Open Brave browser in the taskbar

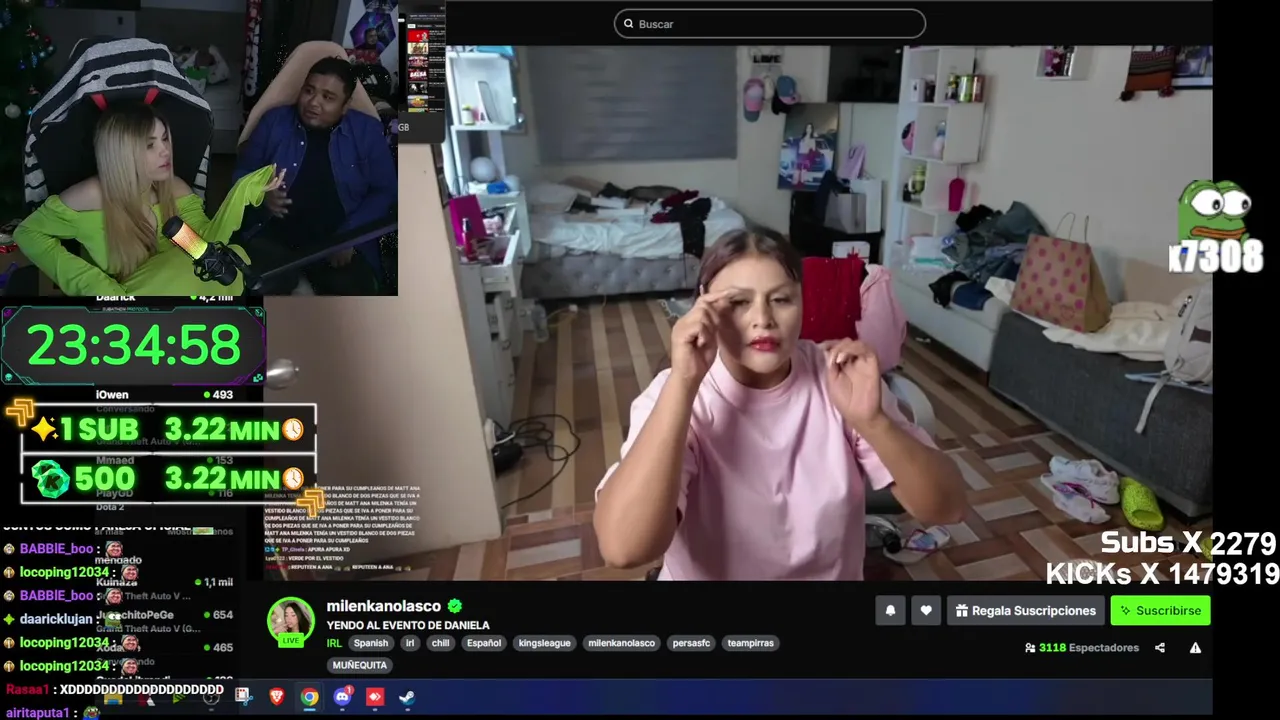point(277,697)
